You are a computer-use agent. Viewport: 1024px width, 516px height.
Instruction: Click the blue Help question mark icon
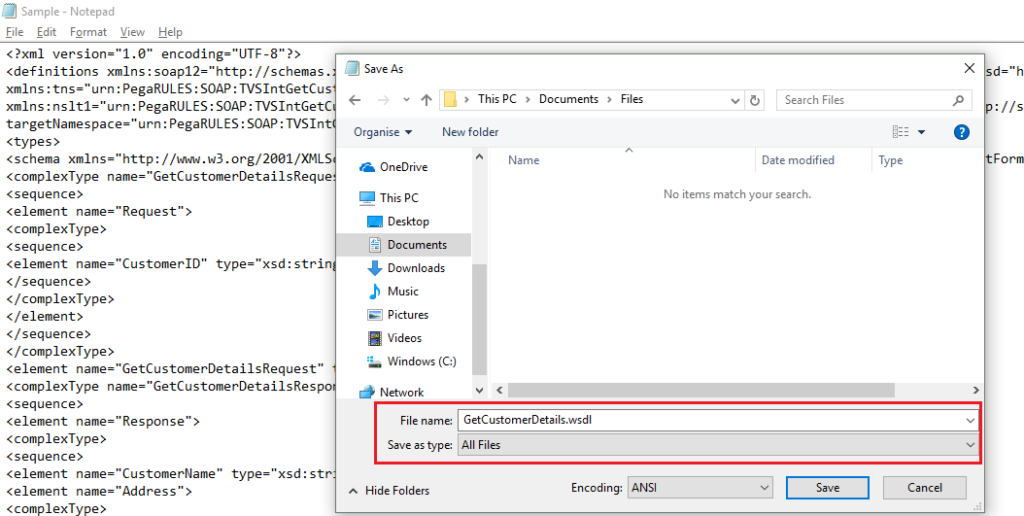click(961, 132)
